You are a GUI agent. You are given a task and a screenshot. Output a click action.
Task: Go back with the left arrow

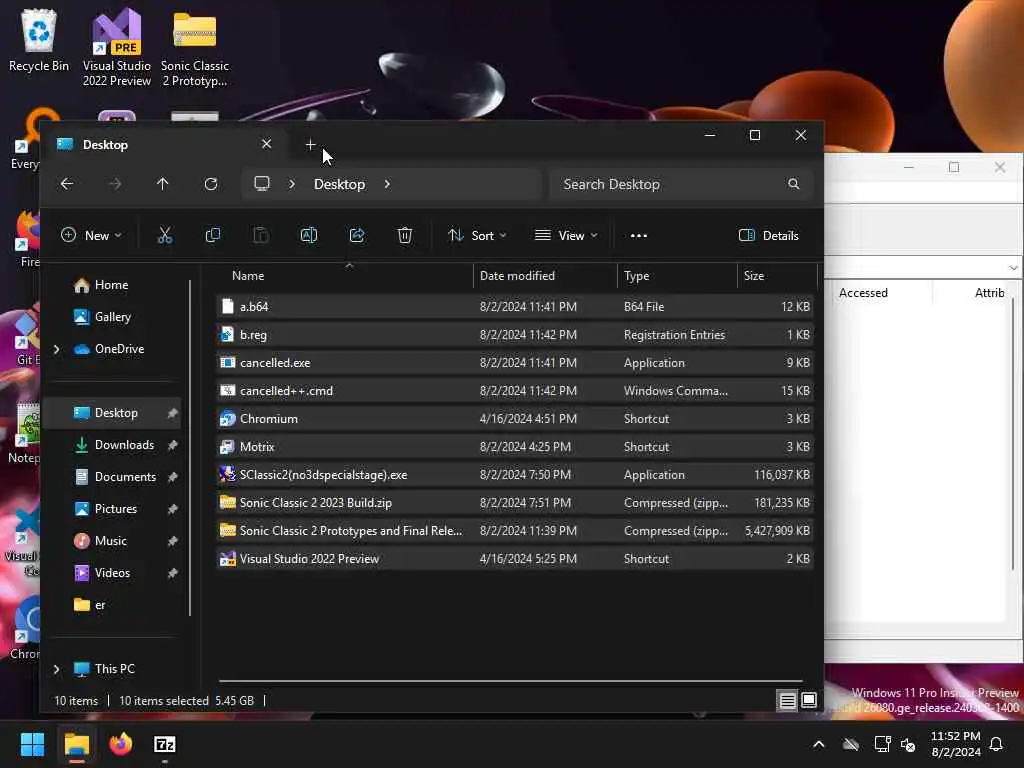67,184
